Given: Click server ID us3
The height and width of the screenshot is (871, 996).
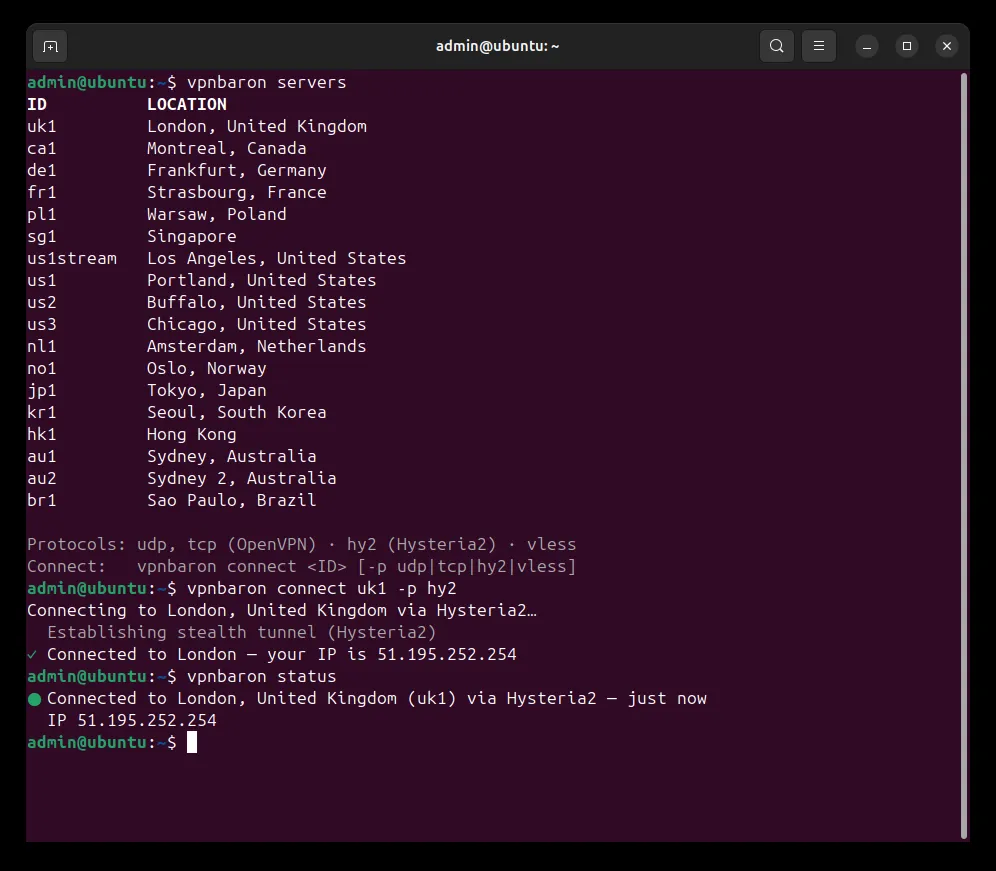Looking at the screenshot, I should [42, 325].
